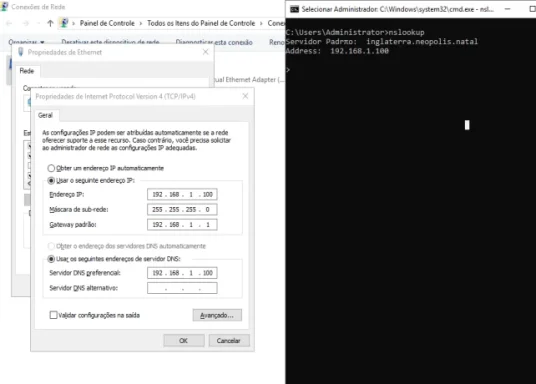The width and height of the screenshot is (536, 384).
Task: Expand chevron after 'Todos os Itens' breadcrumb
Action: [x=262, y=23]
